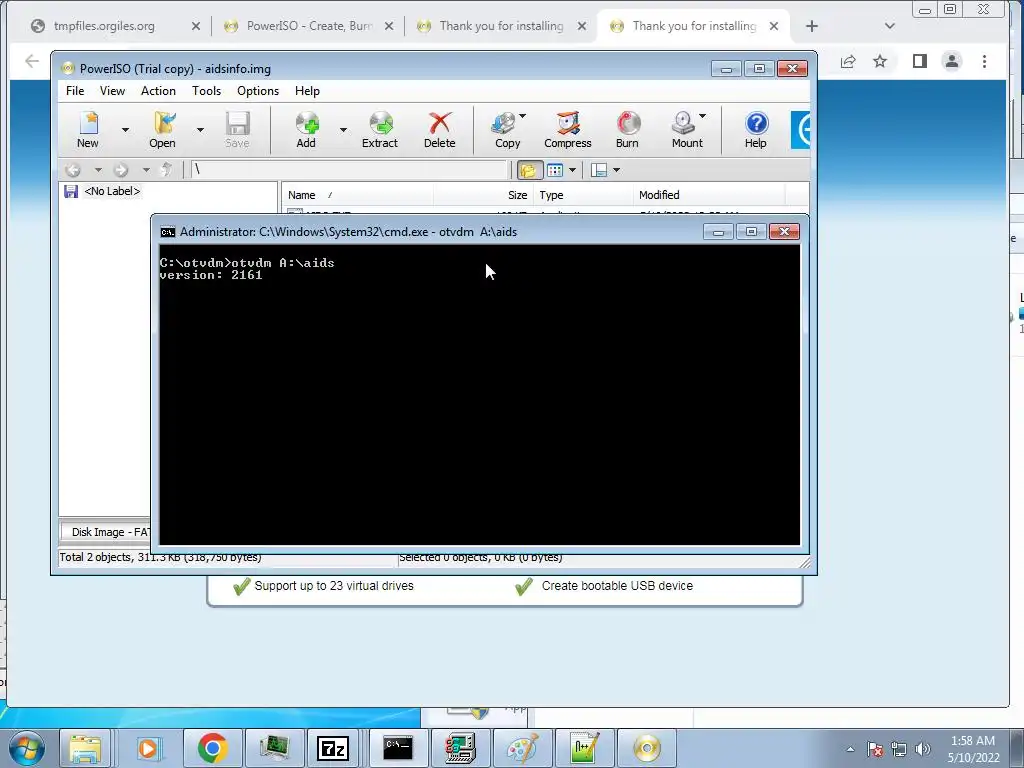Screen dimensions: 1024x768
Task: Close the tmpfiles.orgiles.org tab
Action: coord(196,26)
